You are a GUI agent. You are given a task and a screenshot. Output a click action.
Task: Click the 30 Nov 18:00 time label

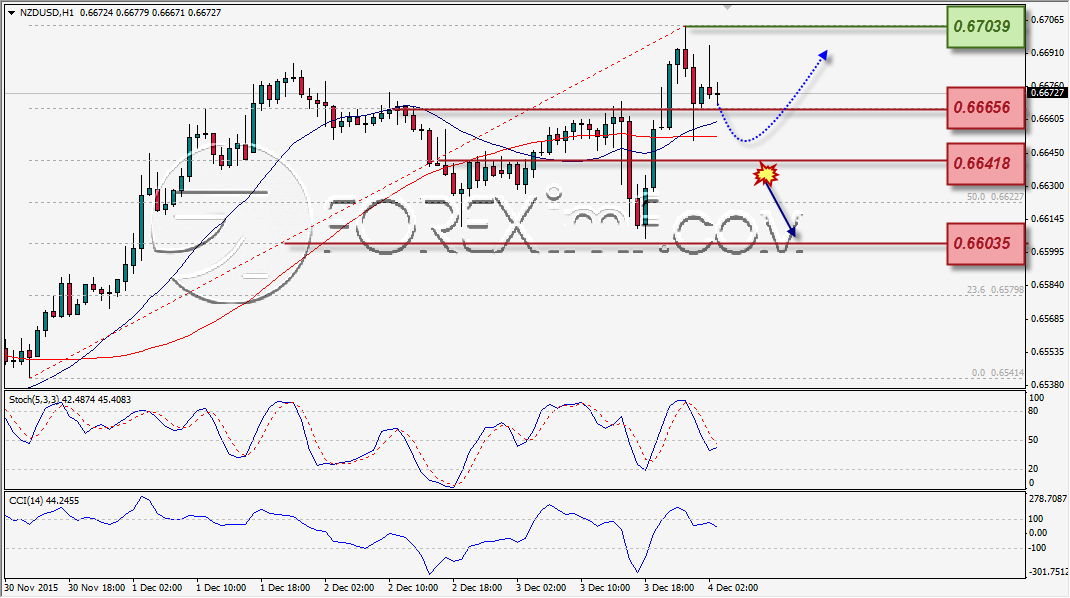point(97,588)
